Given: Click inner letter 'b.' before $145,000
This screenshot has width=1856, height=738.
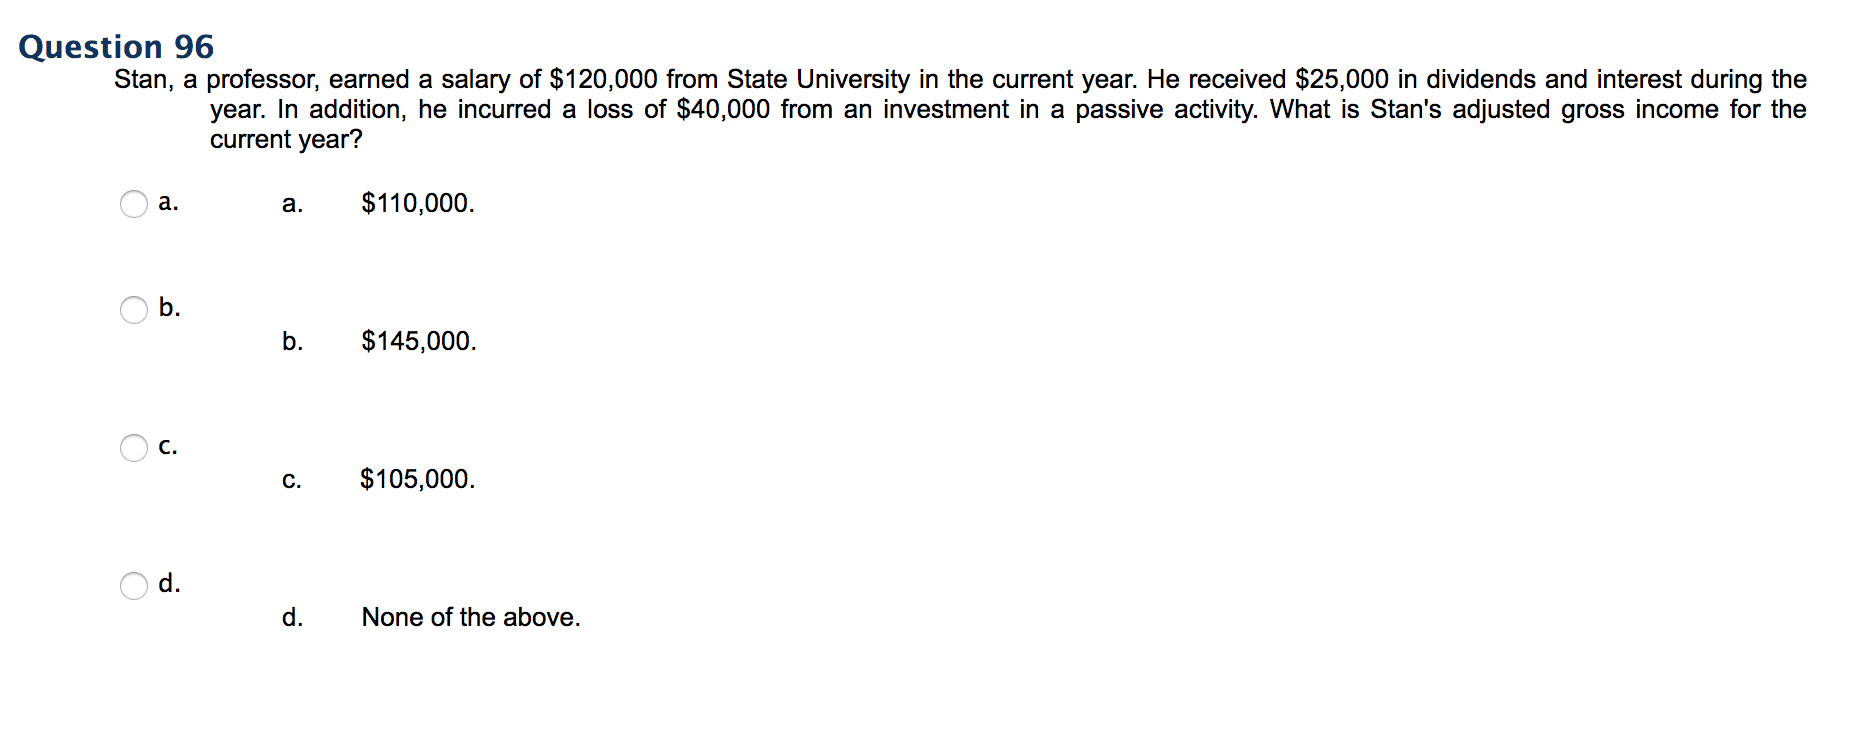Looking at the screenshot, I should coord(292,342).
